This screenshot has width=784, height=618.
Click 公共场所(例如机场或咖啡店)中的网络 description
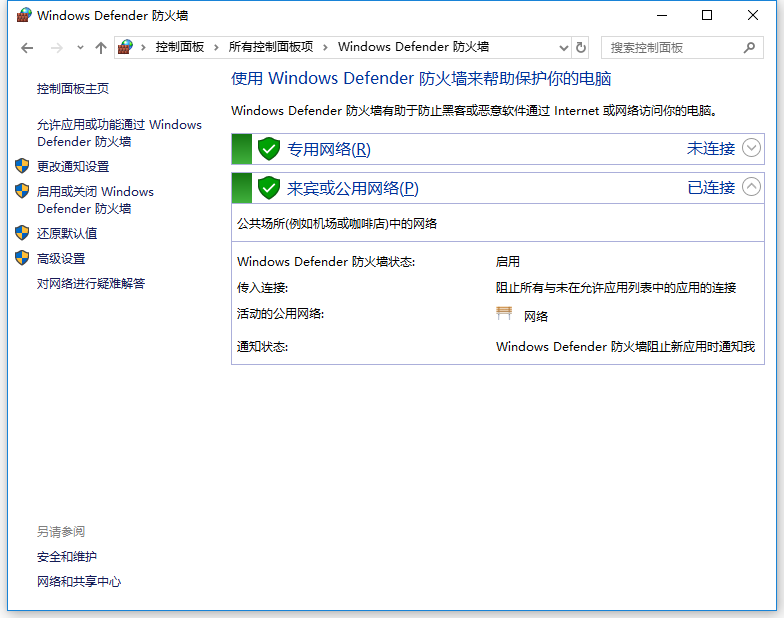337,224
